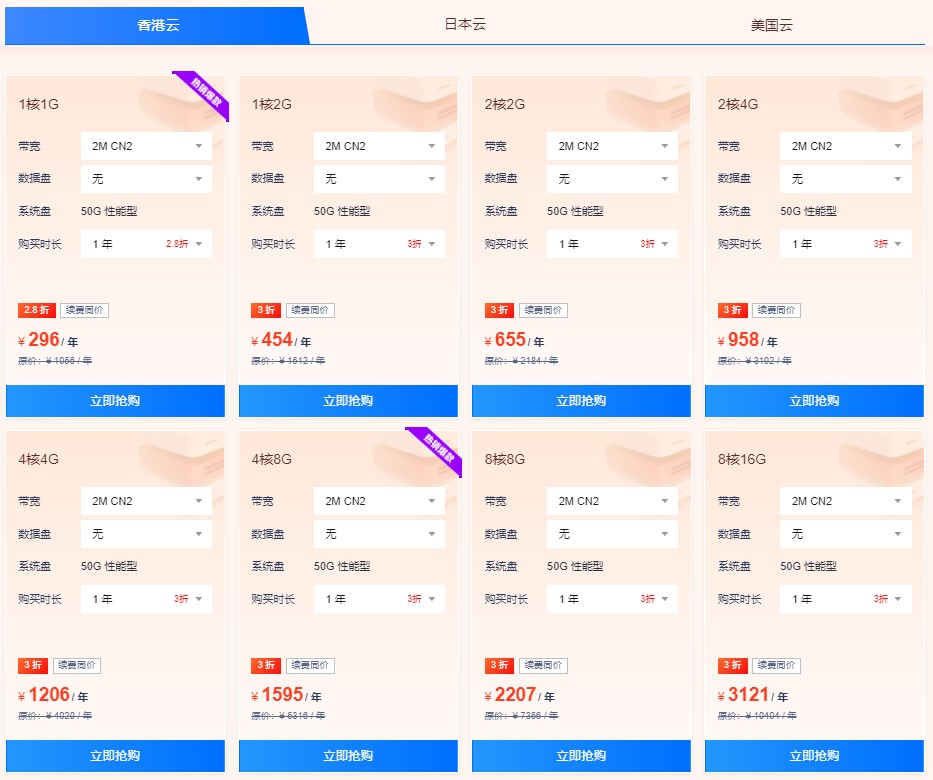
Task: Open 购买时长 dropdown in 8核16G card
Action: click(846, 599)
